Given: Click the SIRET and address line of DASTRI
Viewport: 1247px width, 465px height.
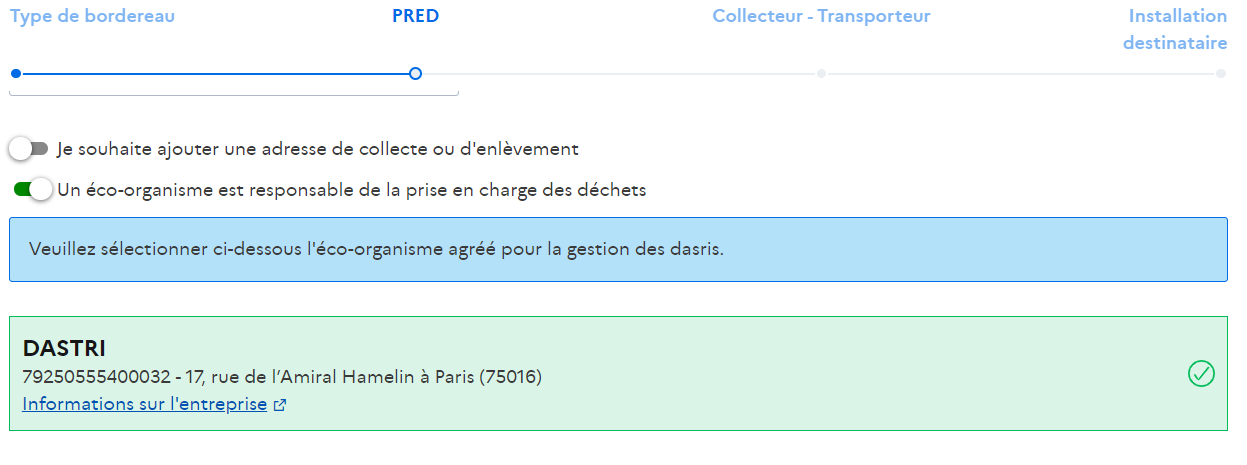Looking at the screenshot, I should coord(282,377).
